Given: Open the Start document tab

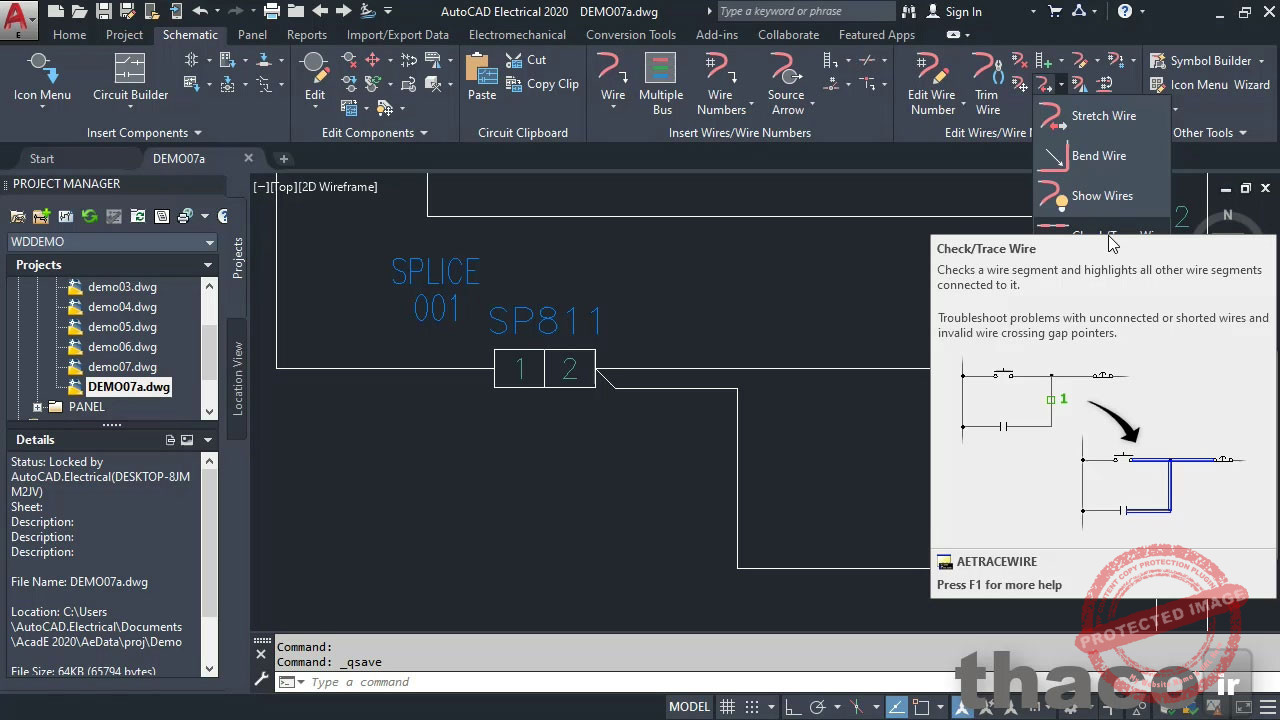Looking at the screenshot, I should 42,159.
